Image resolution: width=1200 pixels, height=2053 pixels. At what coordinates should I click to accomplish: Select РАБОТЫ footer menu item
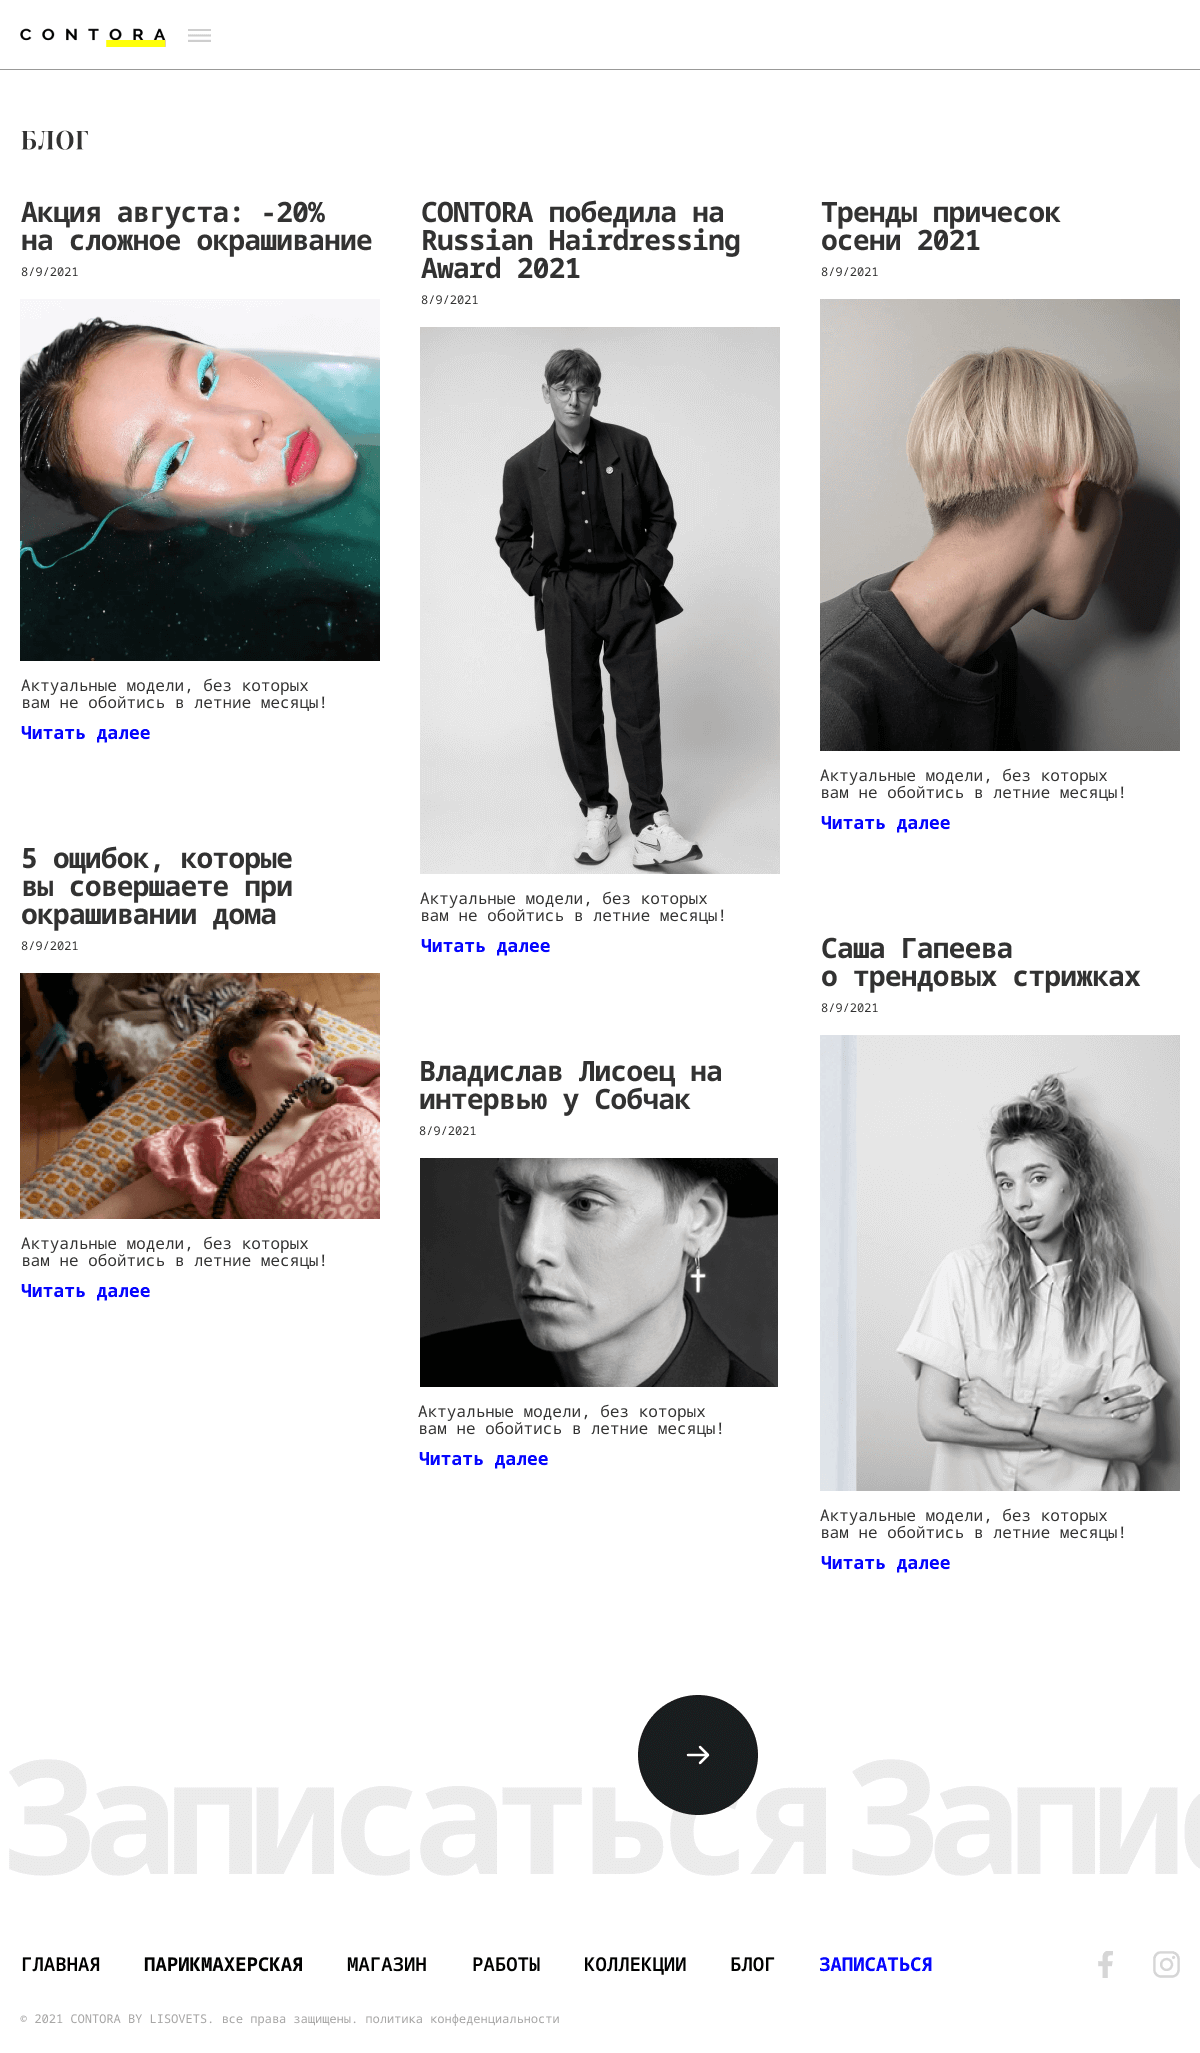click(x=506, y=1964)
